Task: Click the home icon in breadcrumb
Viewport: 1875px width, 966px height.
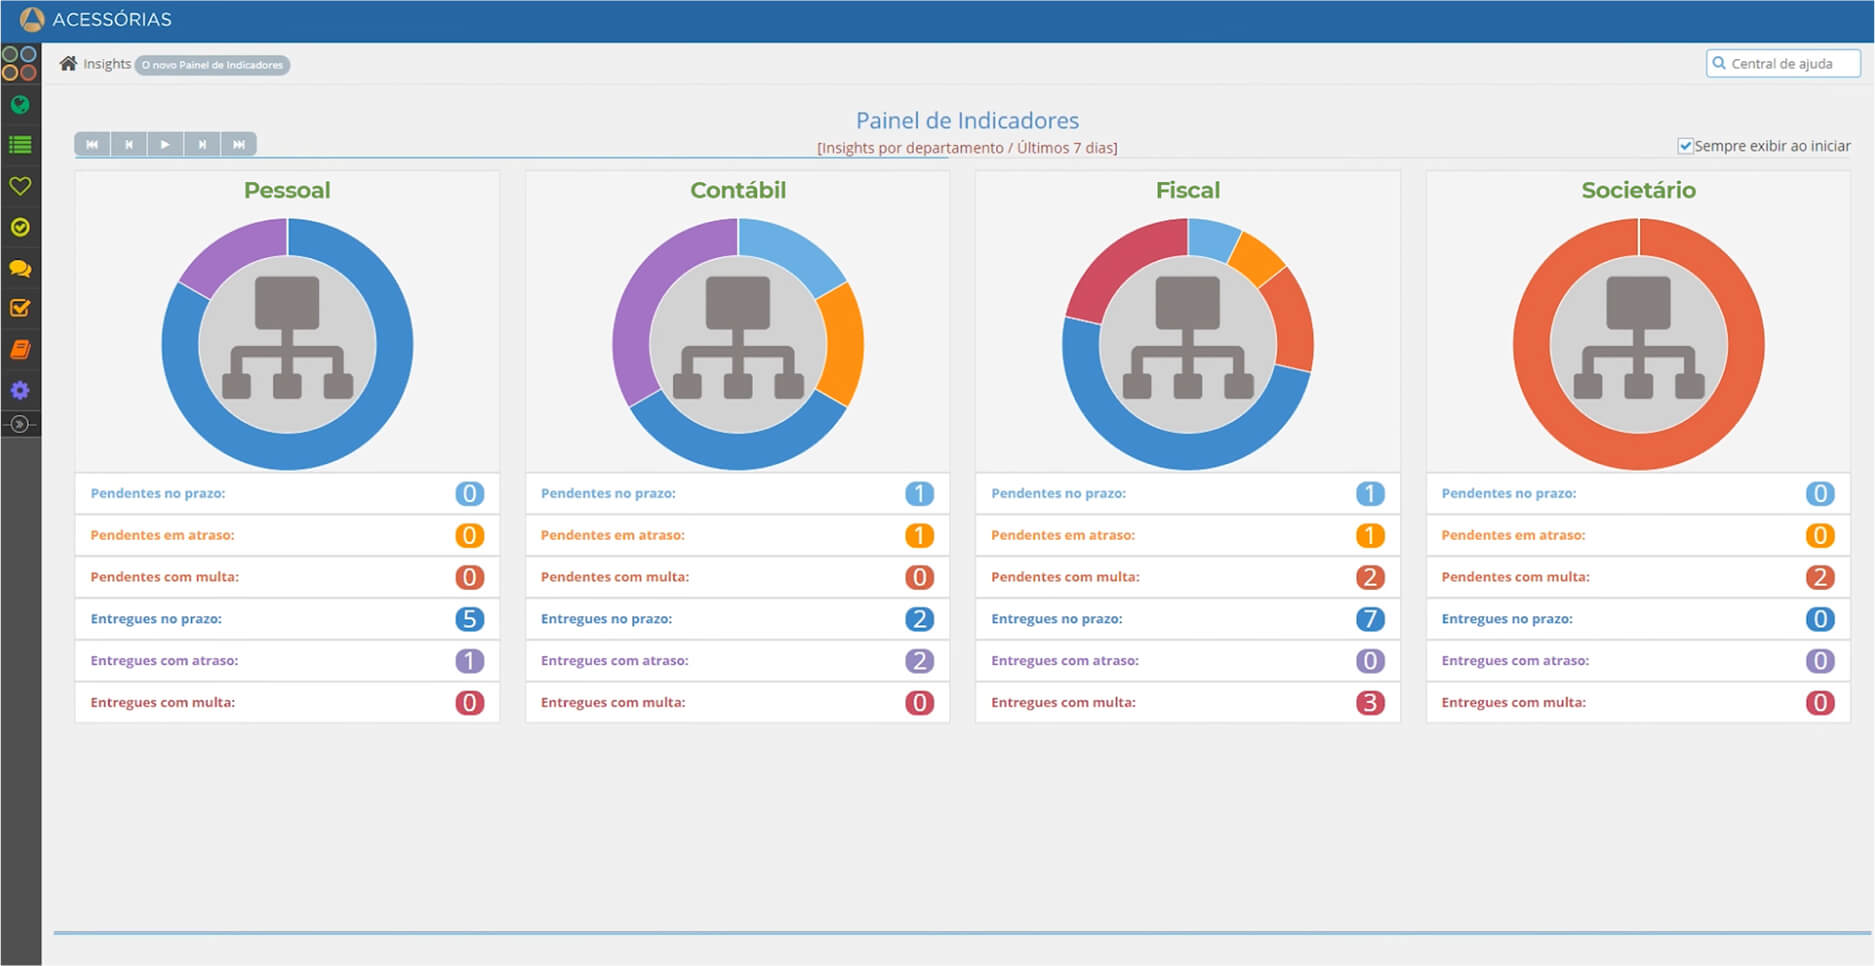Action: pos(68,64)
